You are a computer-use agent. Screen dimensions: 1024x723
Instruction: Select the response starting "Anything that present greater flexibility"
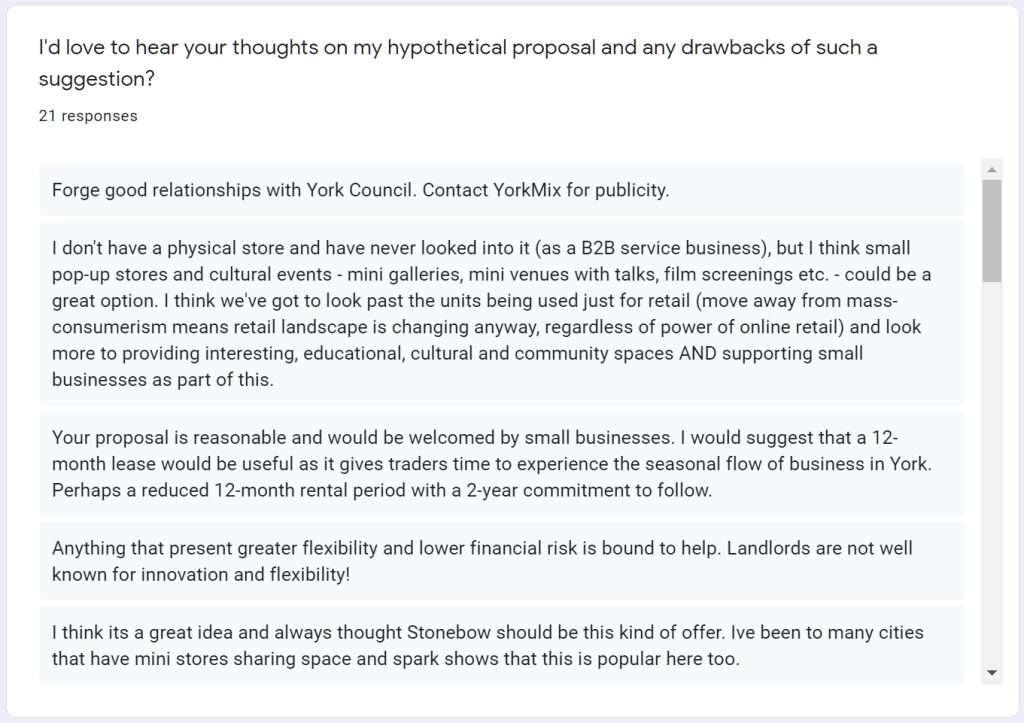[x=502, y=561]
